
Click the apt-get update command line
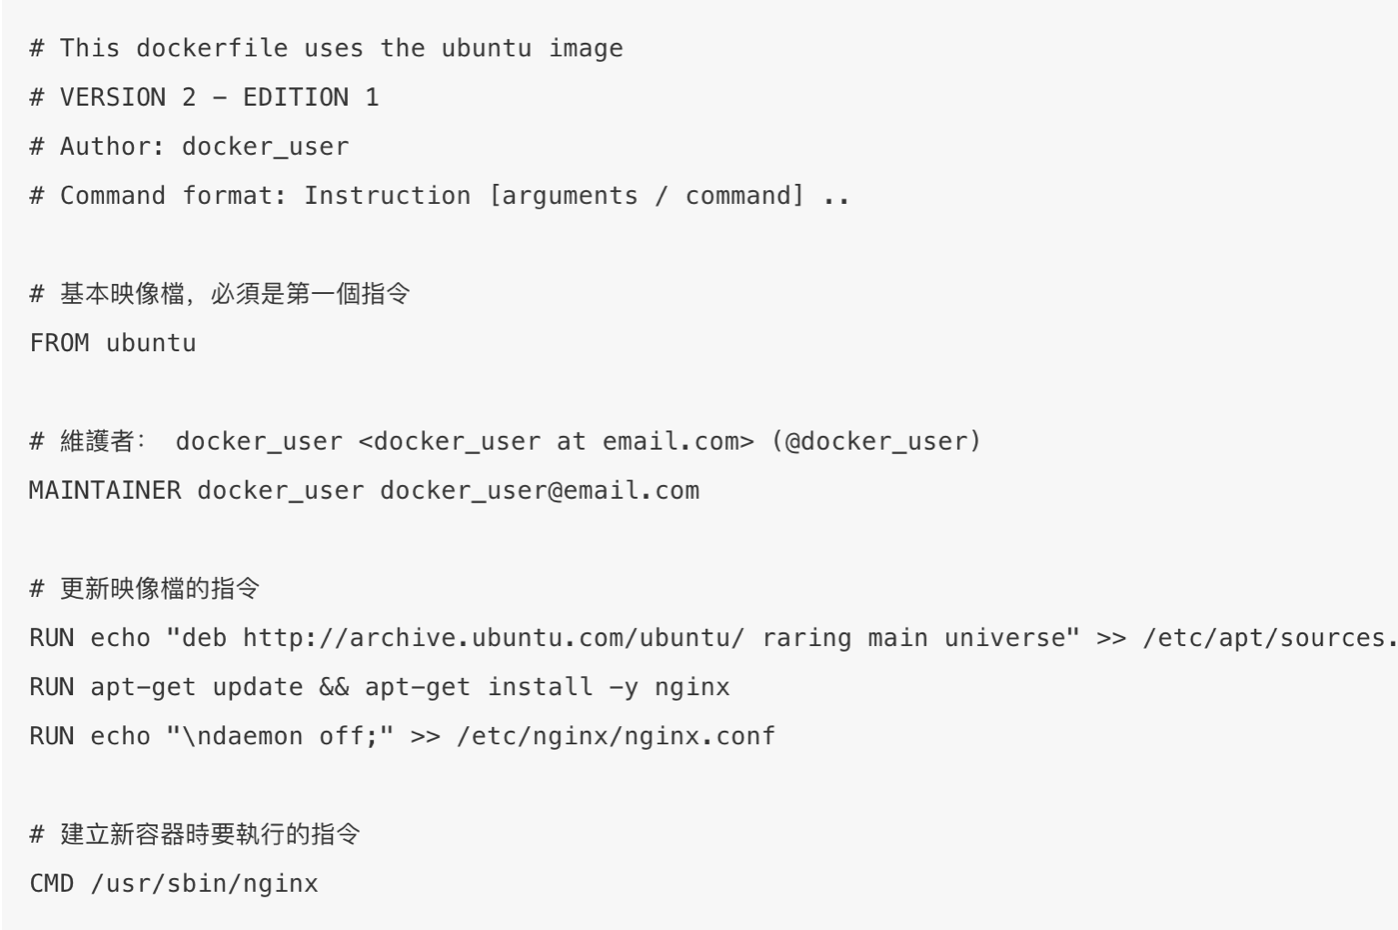pos(380,687)
